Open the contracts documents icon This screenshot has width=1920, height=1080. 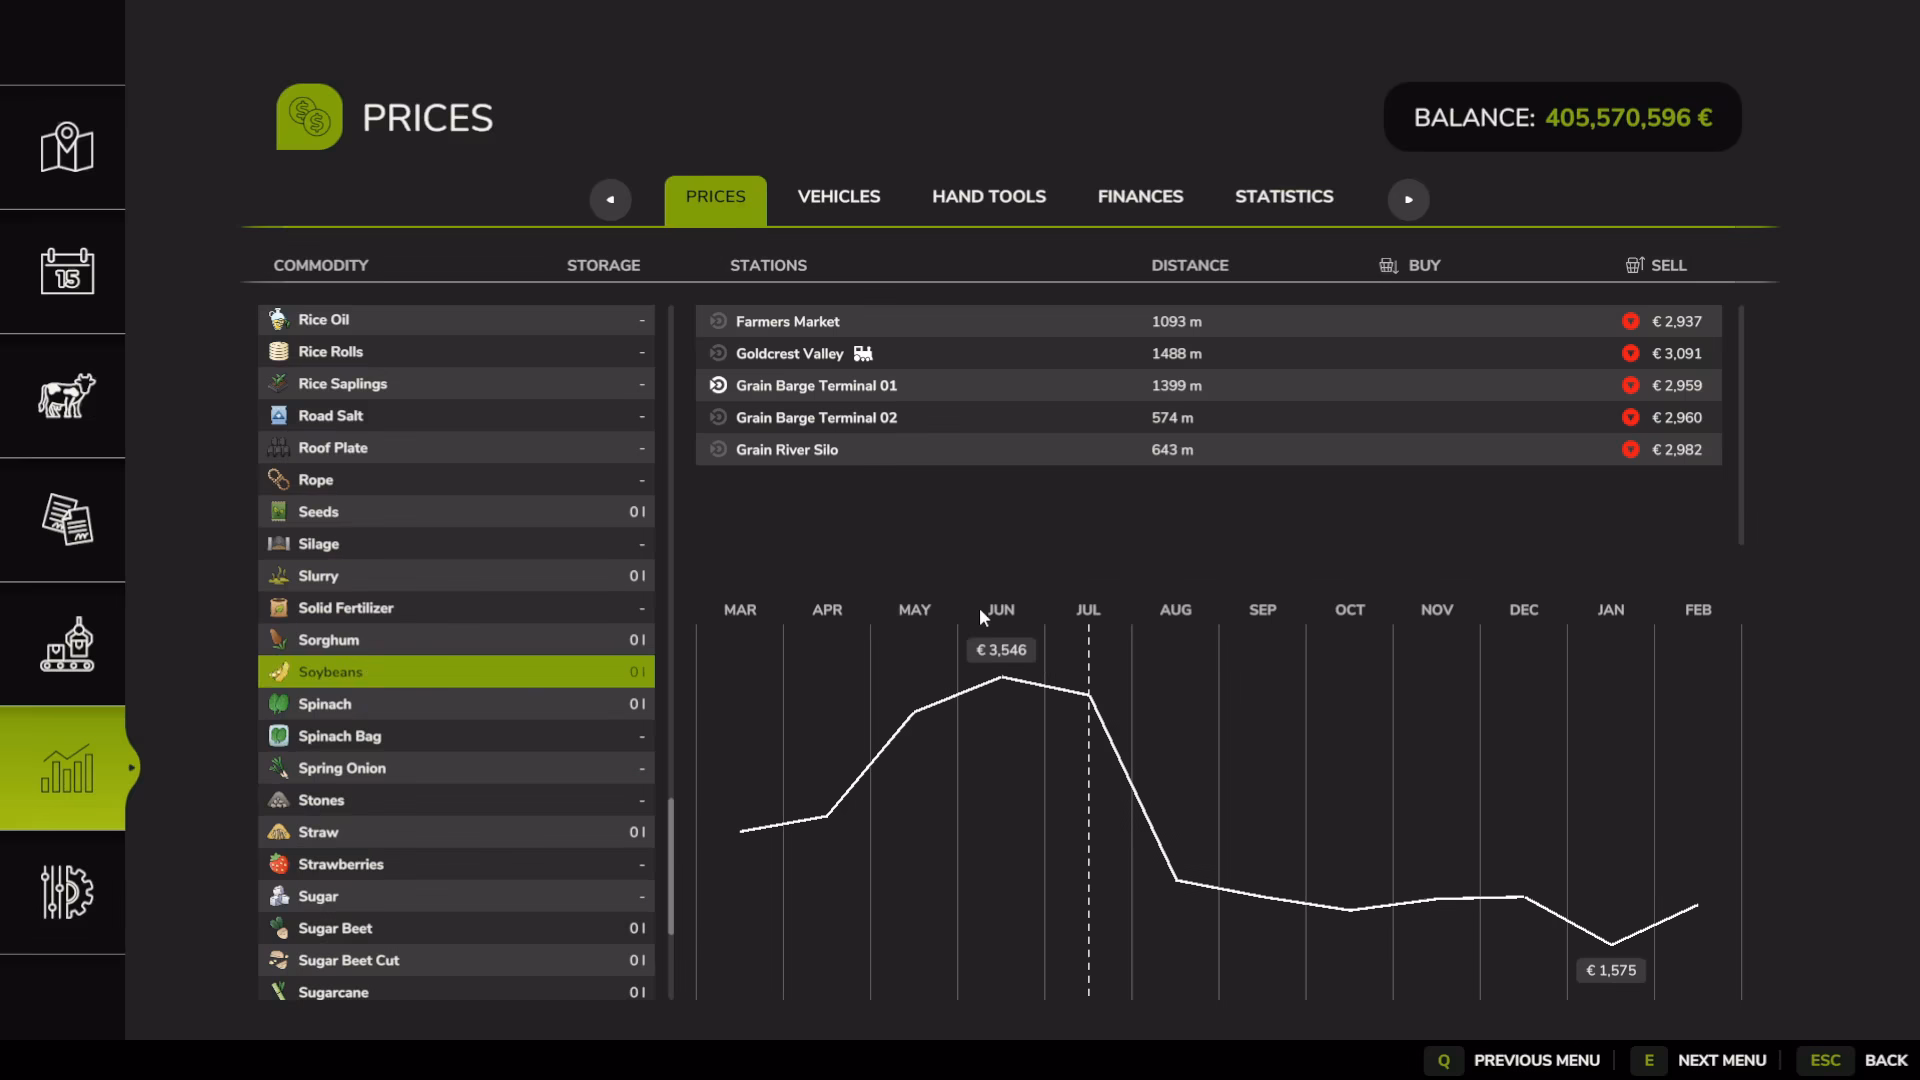coord(67,519)
